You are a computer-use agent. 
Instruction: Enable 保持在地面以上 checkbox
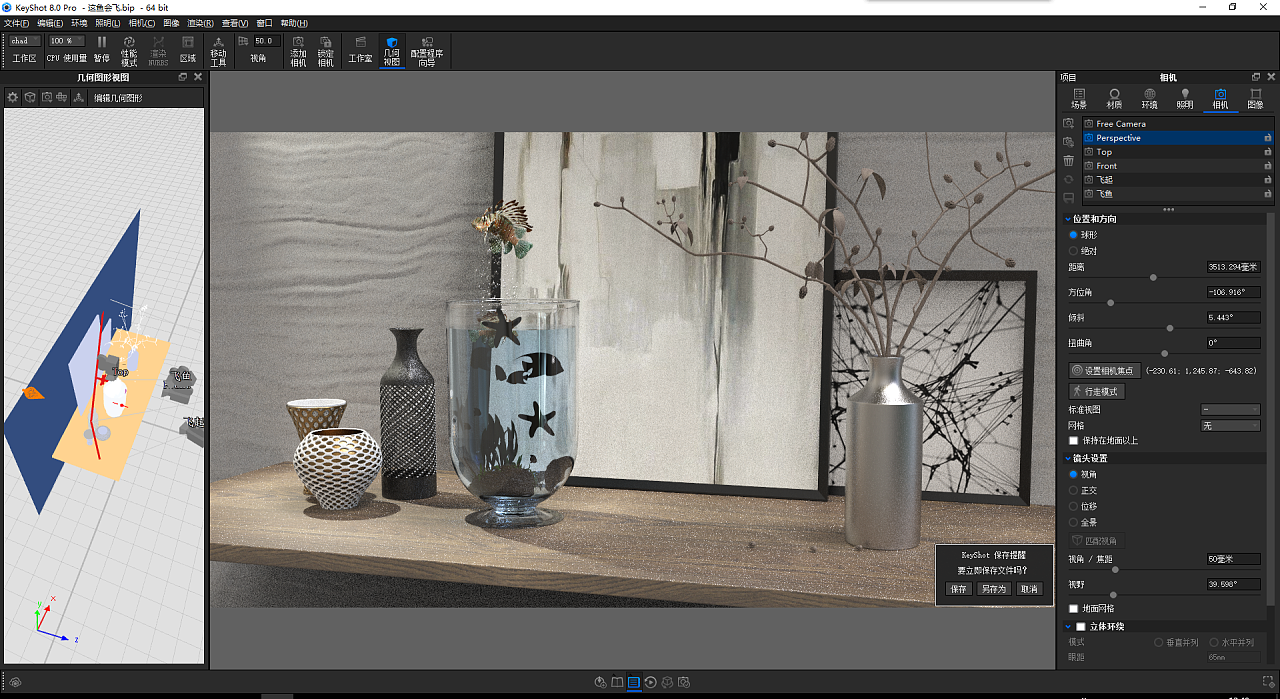coord(1074,441)
